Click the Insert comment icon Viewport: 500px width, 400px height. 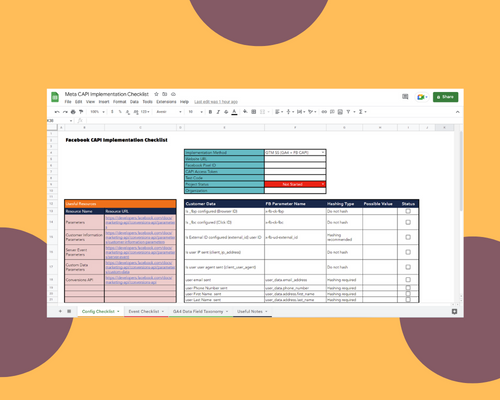click(332, 112)
